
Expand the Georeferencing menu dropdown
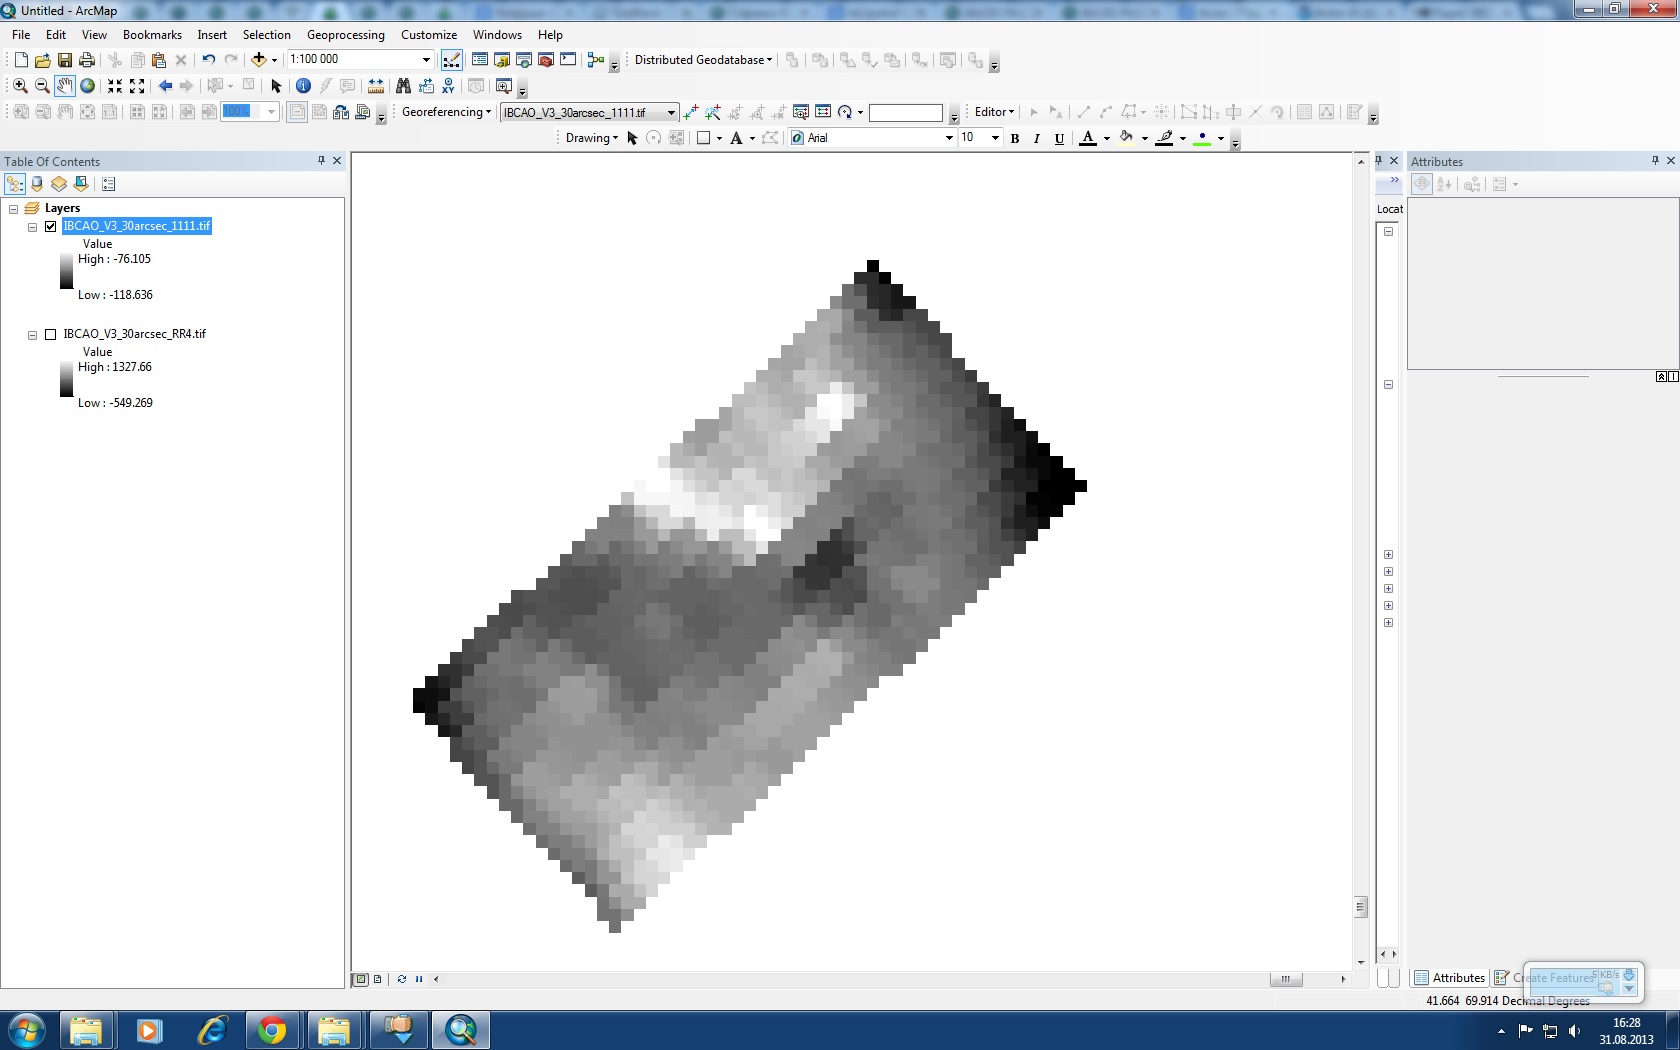[x=447, y=112]
